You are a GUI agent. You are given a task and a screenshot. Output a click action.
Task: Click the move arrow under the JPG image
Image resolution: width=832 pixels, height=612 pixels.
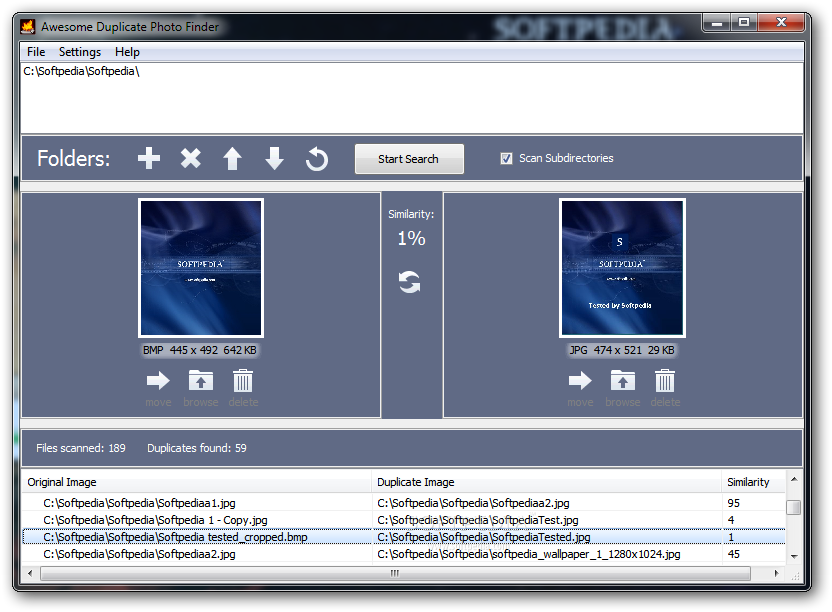pyautogui.click(x=580, y=381)
